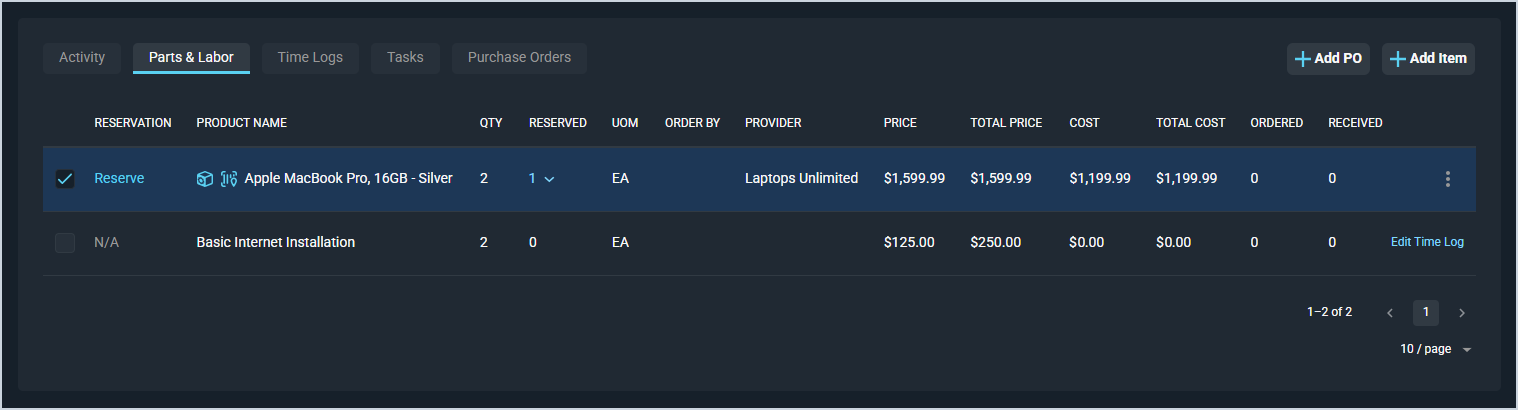This screenshot has width=1518, height=410.
Task: Expand the Reserved quantity dropdown for MacBook
Action: pos(548,179)
